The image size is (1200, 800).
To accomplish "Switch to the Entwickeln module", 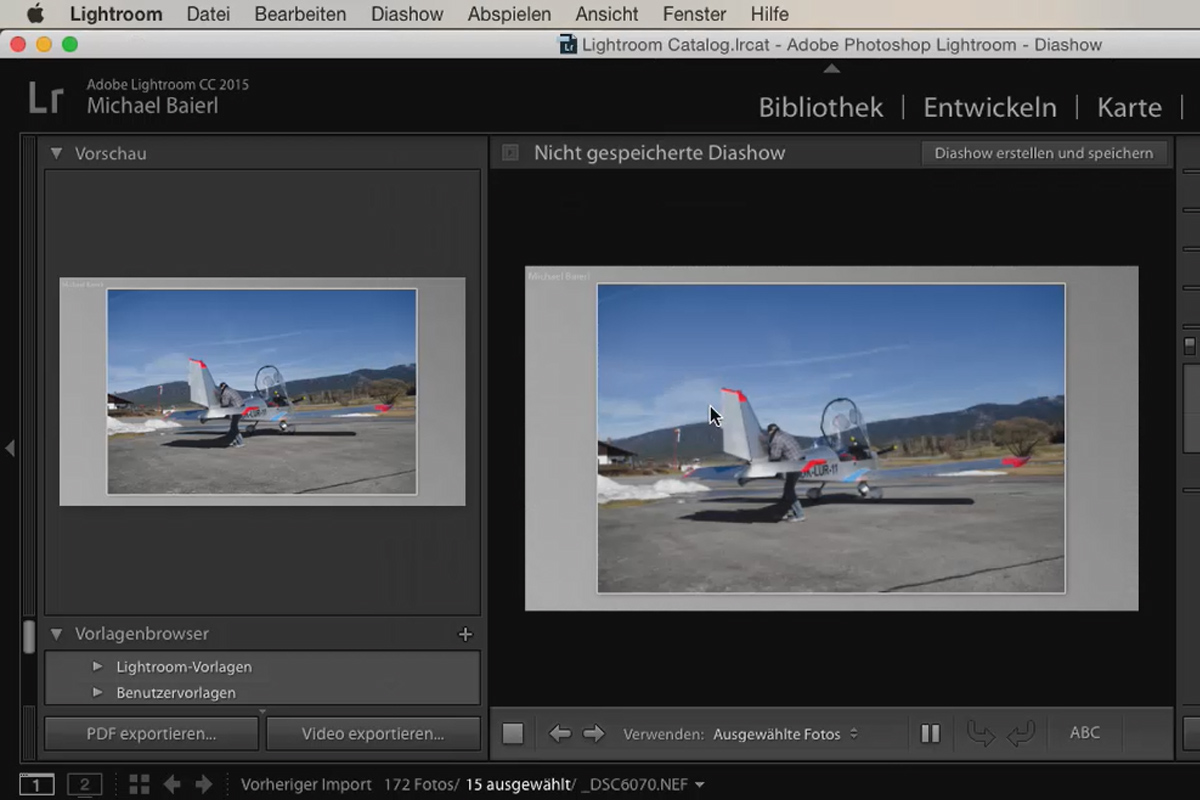I will click(x=990, y=107).
